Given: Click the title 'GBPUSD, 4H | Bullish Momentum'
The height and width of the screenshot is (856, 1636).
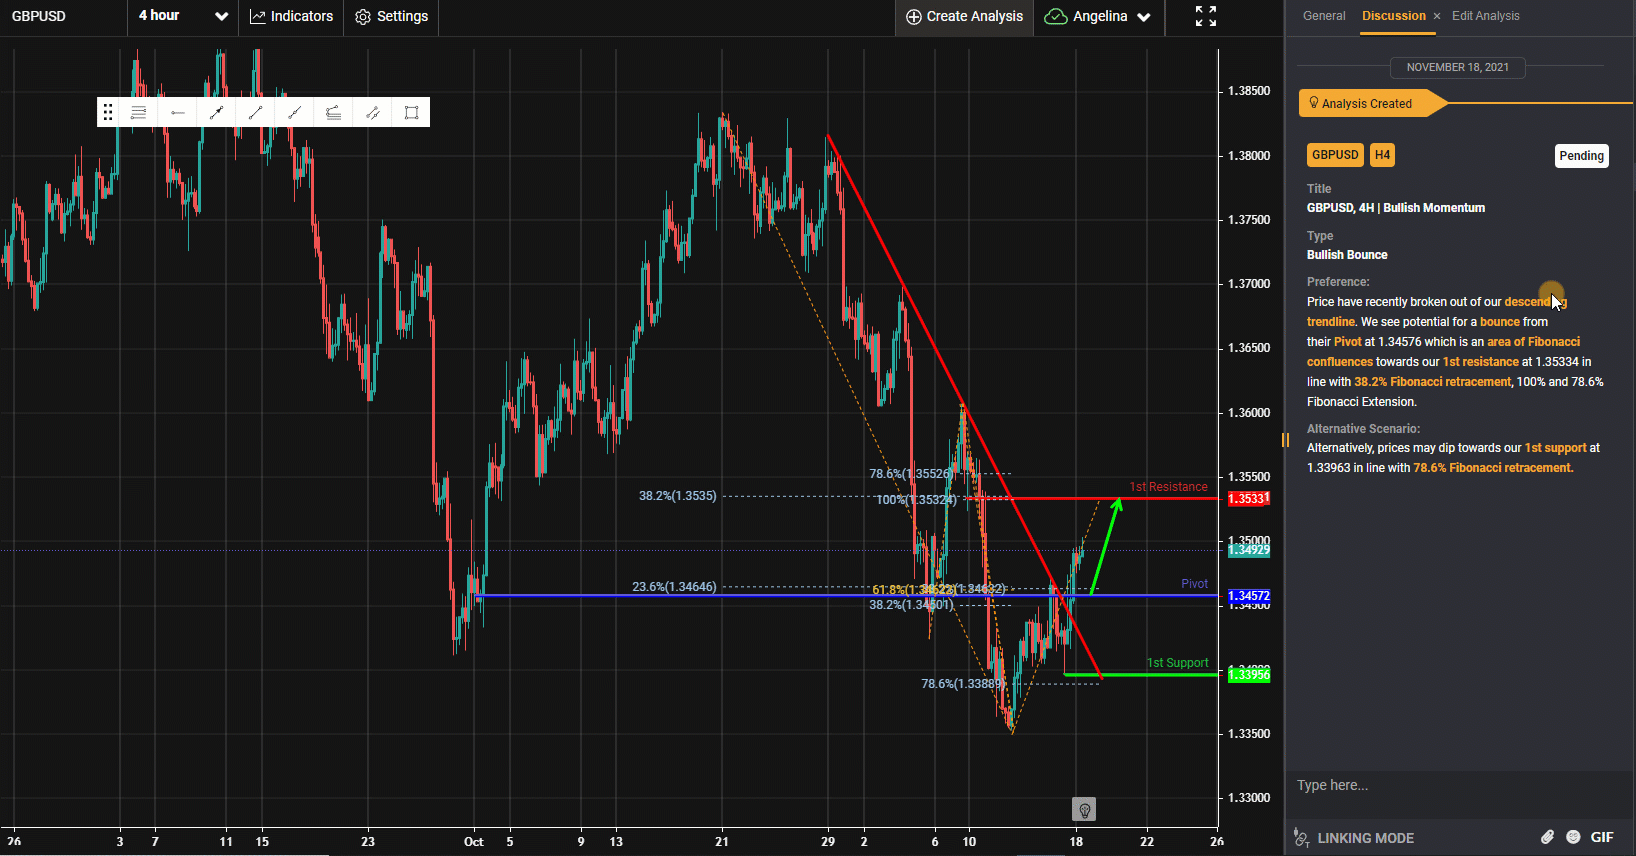Looking at the screenshot, I should coord(1396,208).
